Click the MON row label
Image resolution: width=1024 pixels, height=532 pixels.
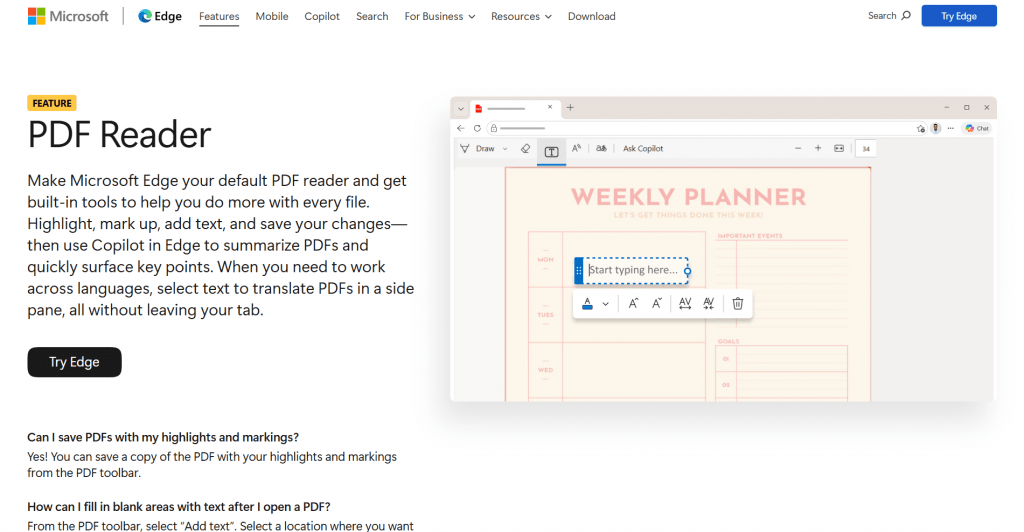[x=545, y=260]
